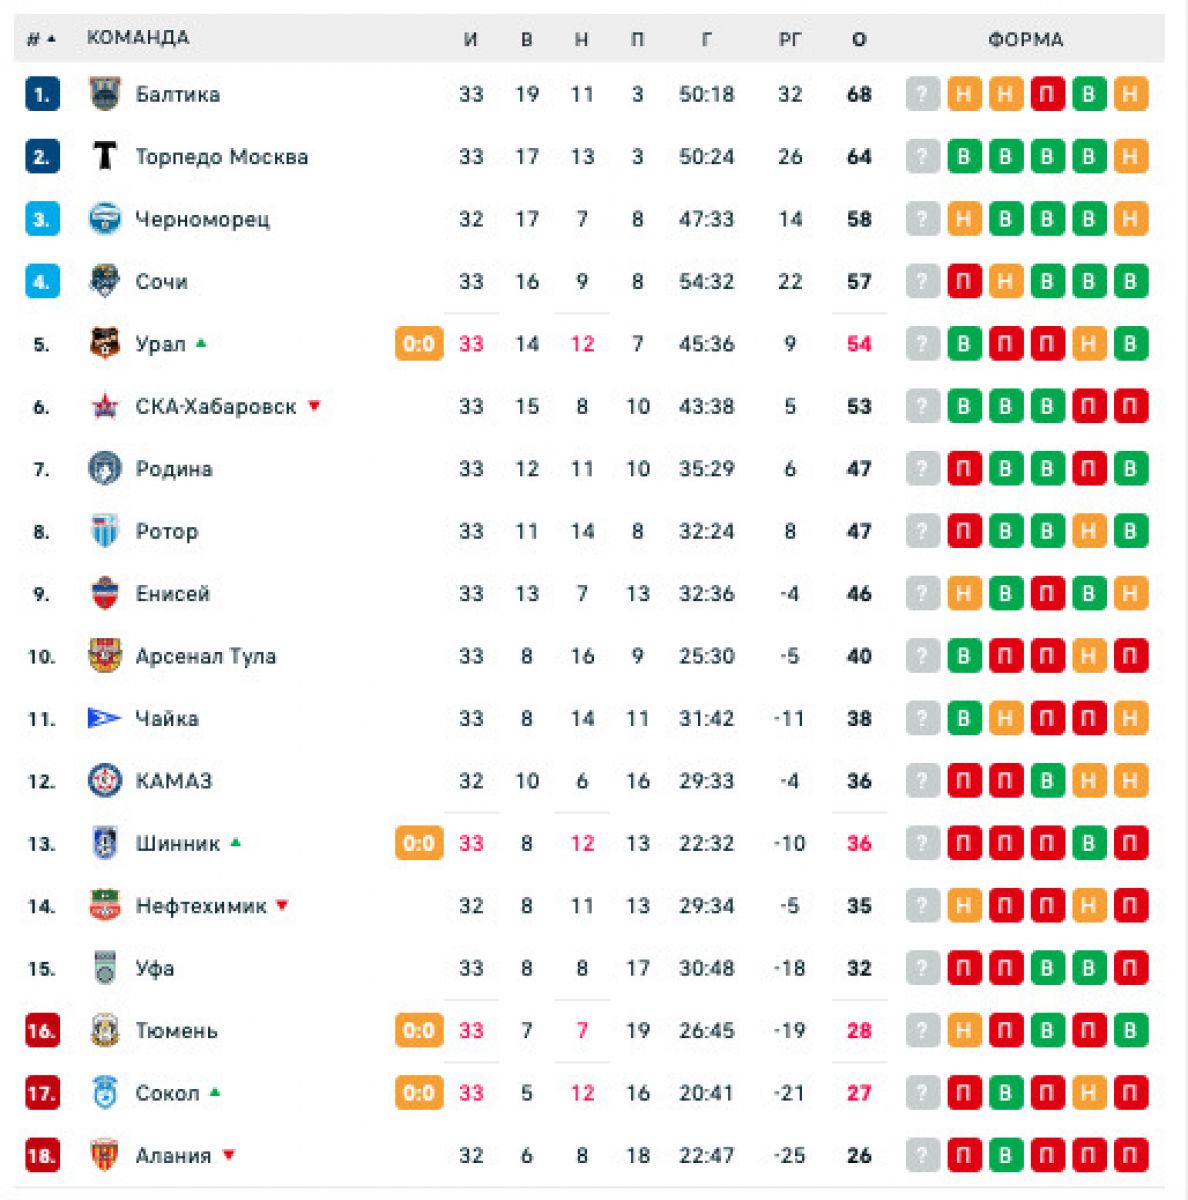
Task: Click the Чайка flag logo
Action: pyautogui.click(x=105, y=718)
